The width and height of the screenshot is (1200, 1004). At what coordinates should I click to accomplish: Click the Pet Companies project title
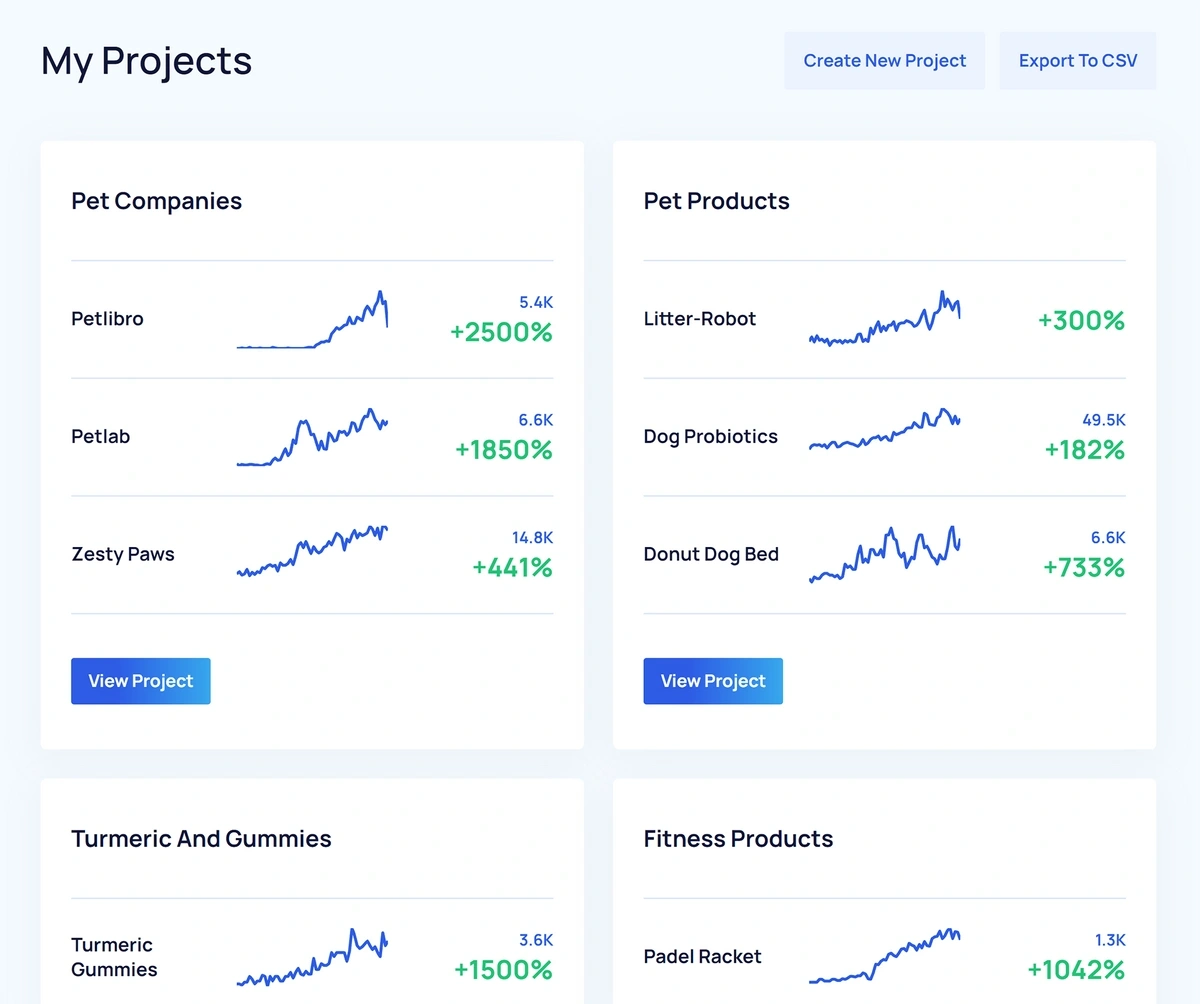(157, 201)
